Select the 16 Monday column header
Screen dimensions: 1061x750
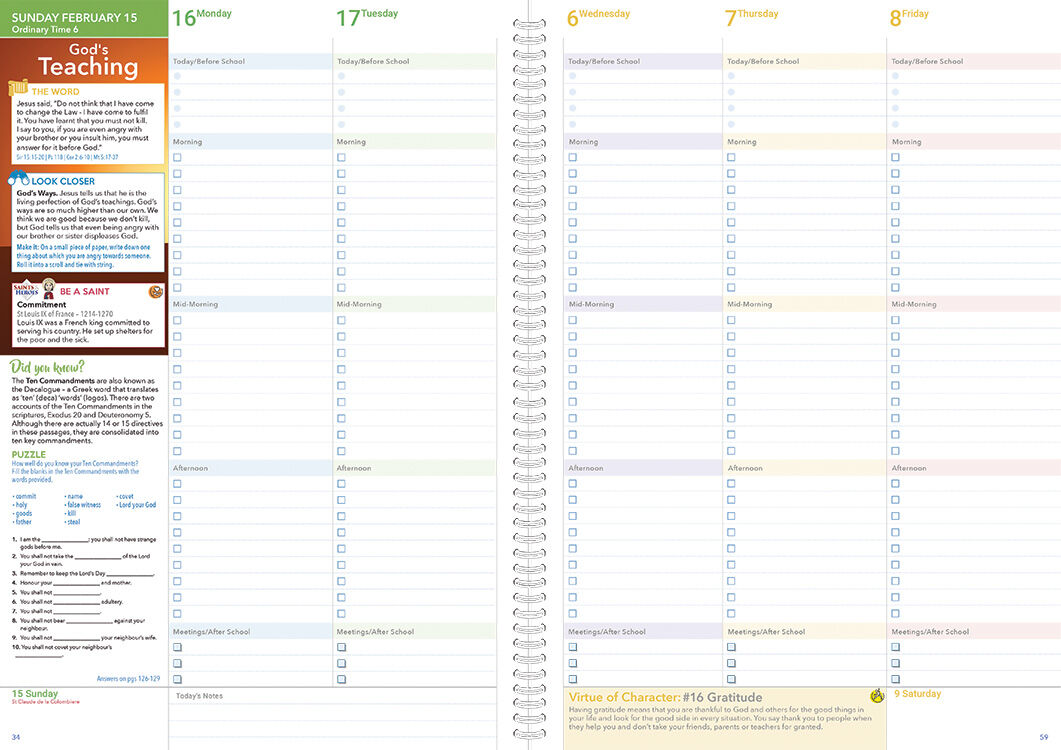[x=202, y=17]
